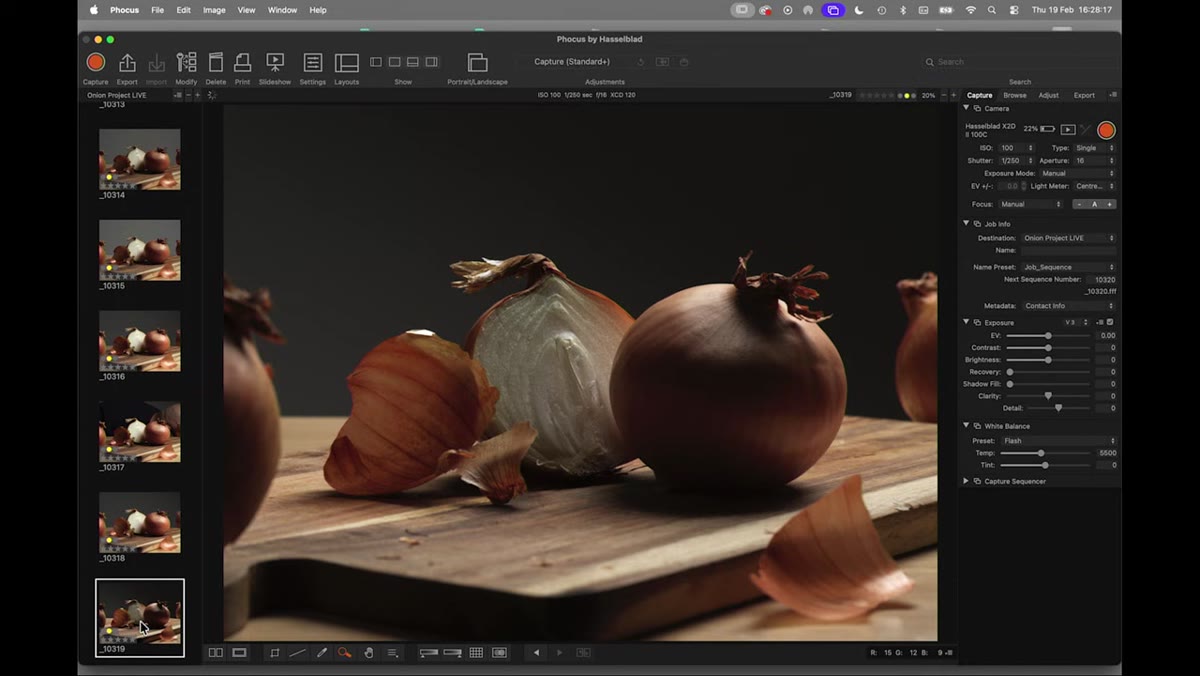The height and width of the screenshot is (676, 1200).
Task: Show left panel toggle in Show group
Action: 376,62
